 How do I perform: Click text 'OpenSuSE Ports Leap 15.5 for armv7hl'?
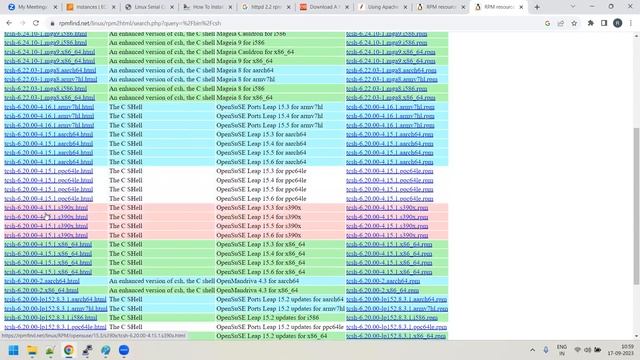pyautogui.click(x=269, y=125)
